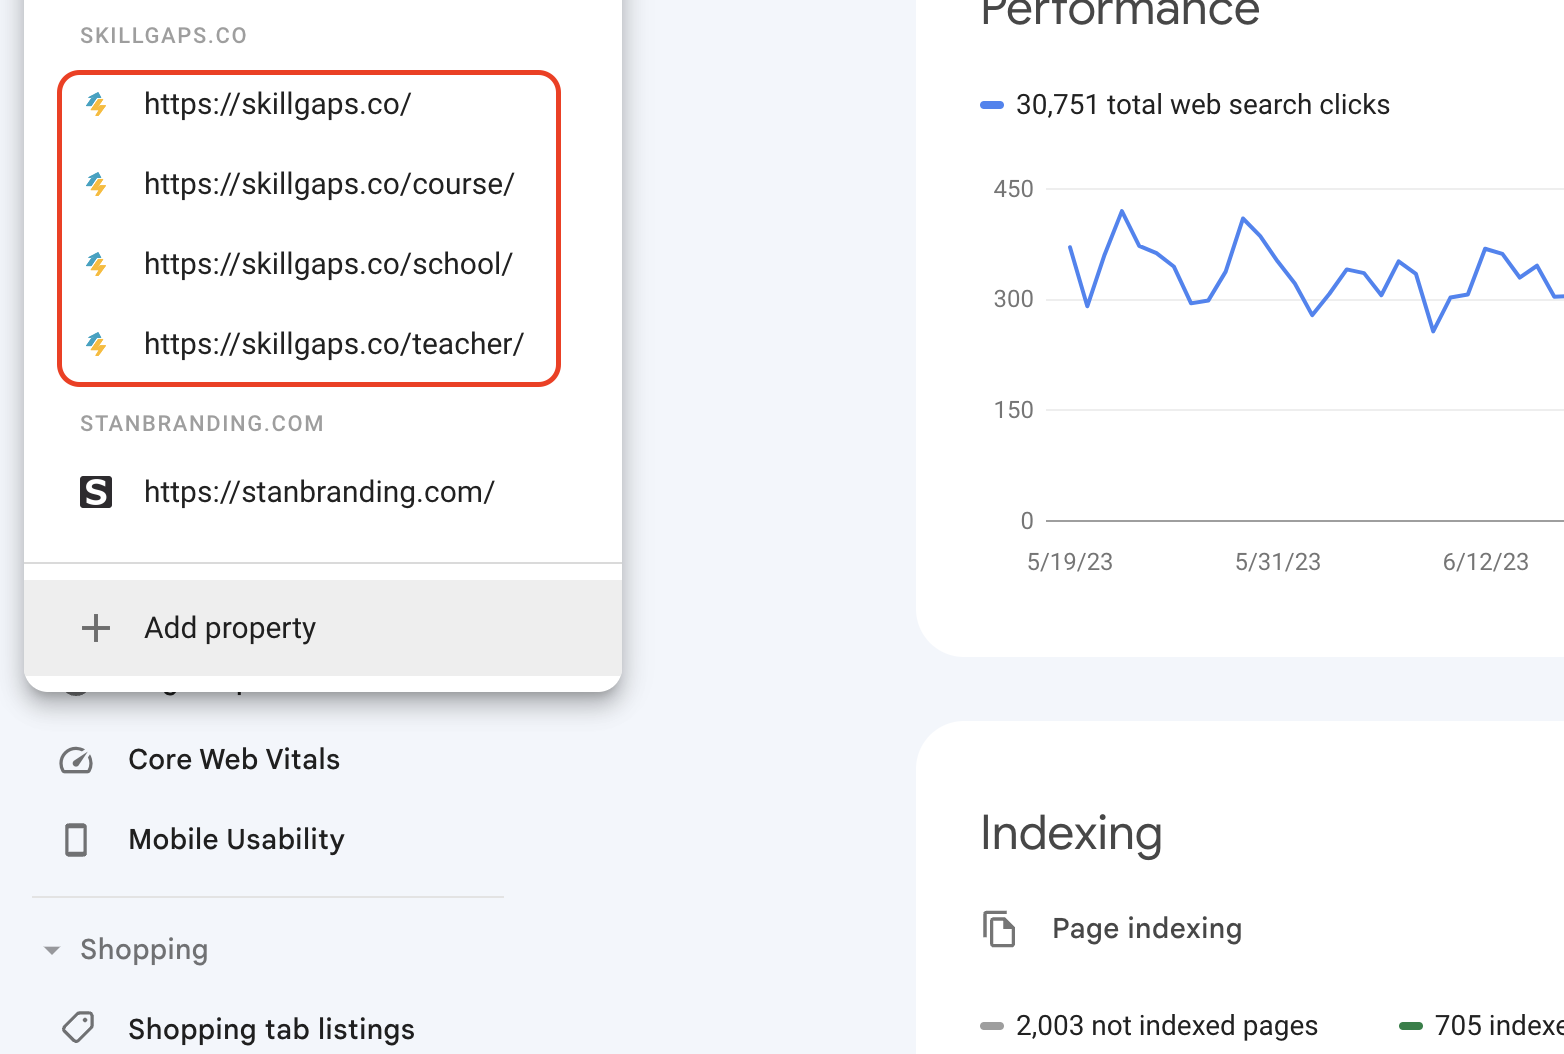Click the plus icon beside Add property
The height and width of the screenshot is (1054, 1564).
coord(96,628)
